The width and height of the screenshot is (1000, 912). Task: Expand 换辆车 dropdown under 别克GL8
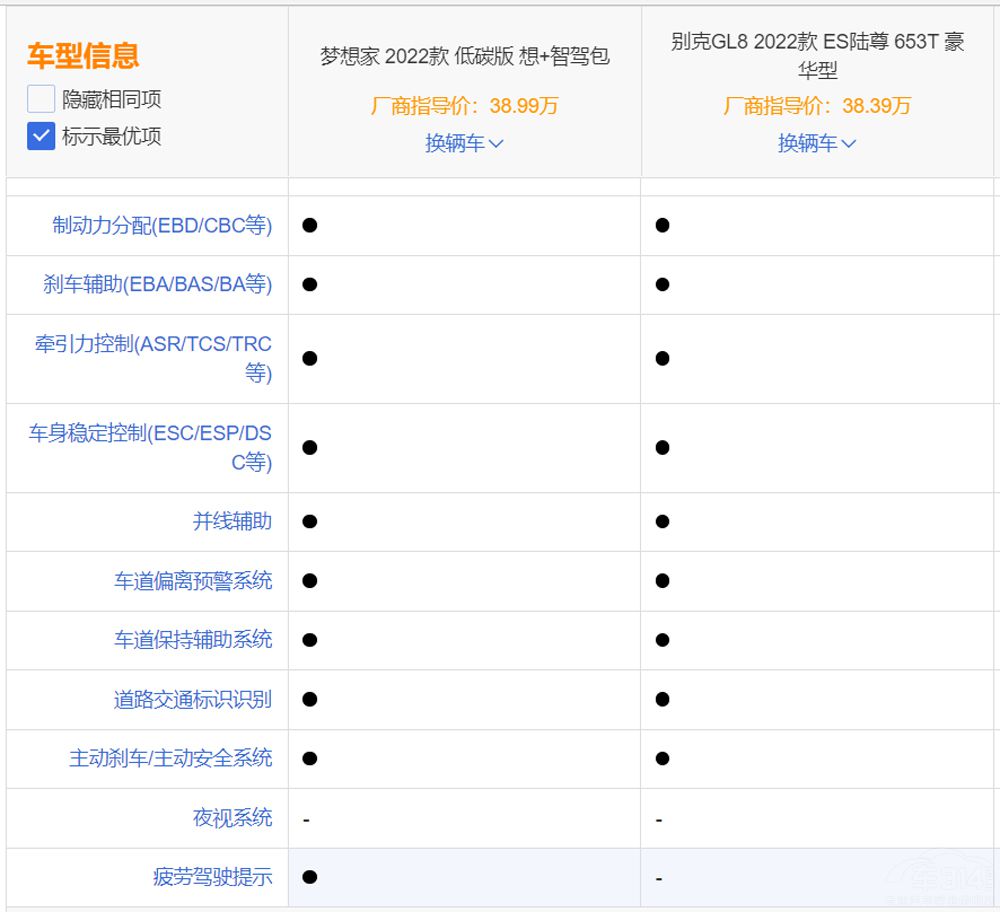816,143
